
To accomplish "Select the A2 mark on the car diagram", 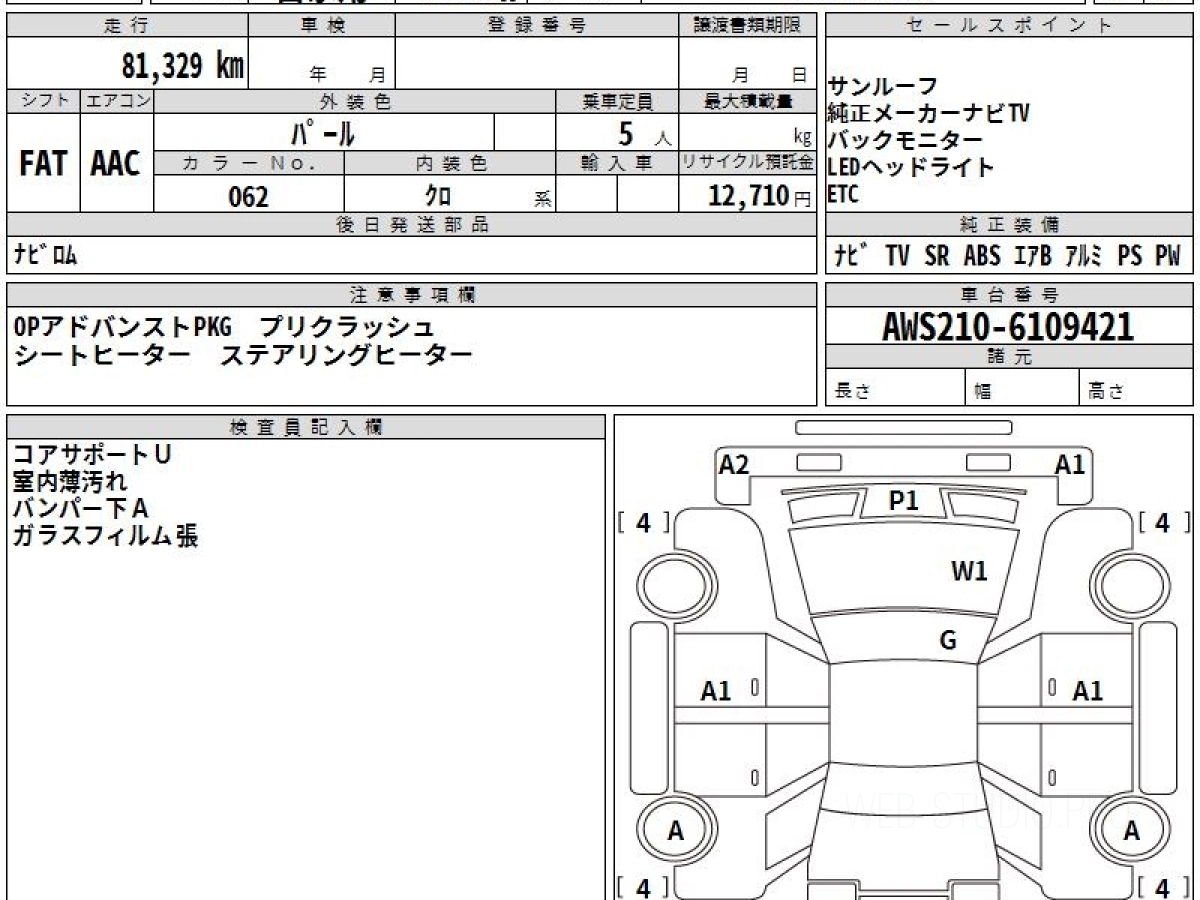I will pos(734,464).
